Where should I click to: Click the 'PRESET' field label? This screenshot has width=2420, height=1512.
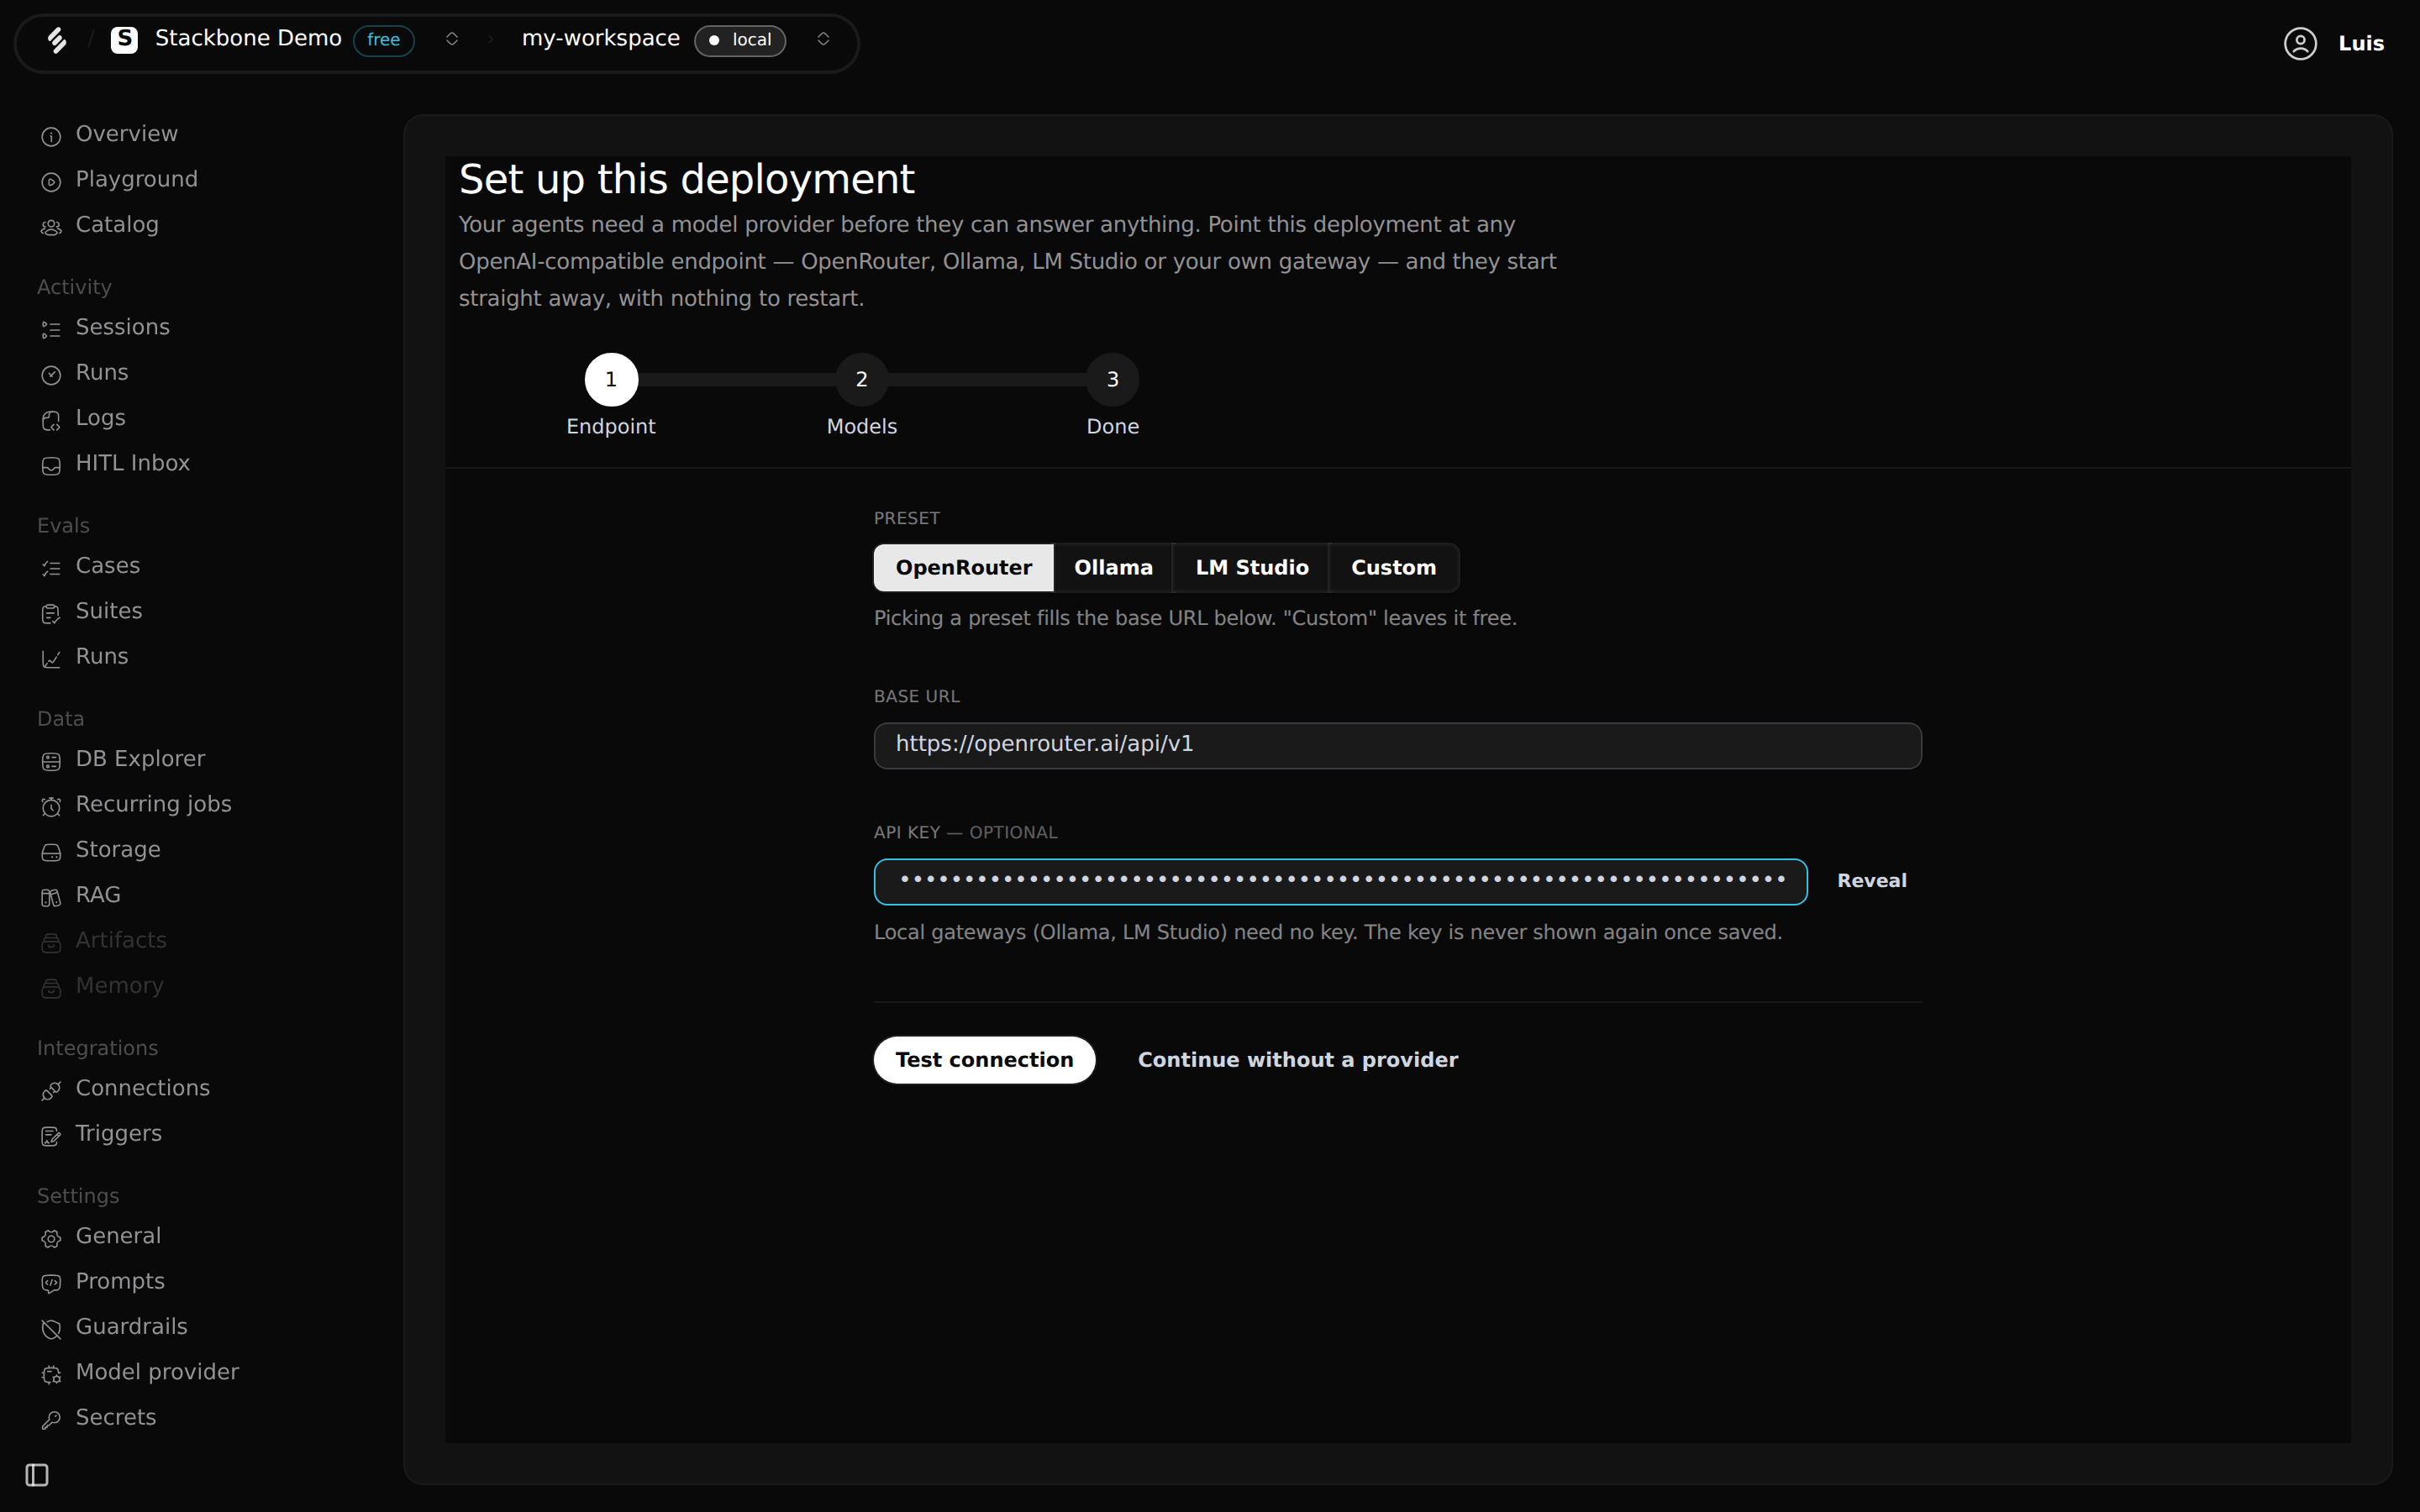[906, 518]
